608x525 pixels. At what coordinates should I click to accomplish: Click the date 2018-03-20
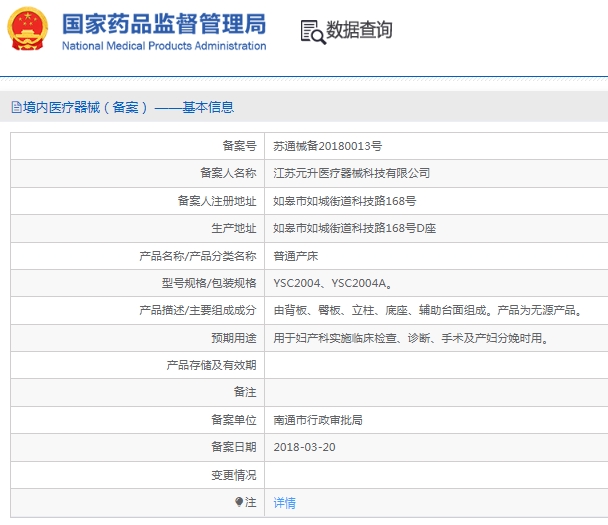[304, 447]
